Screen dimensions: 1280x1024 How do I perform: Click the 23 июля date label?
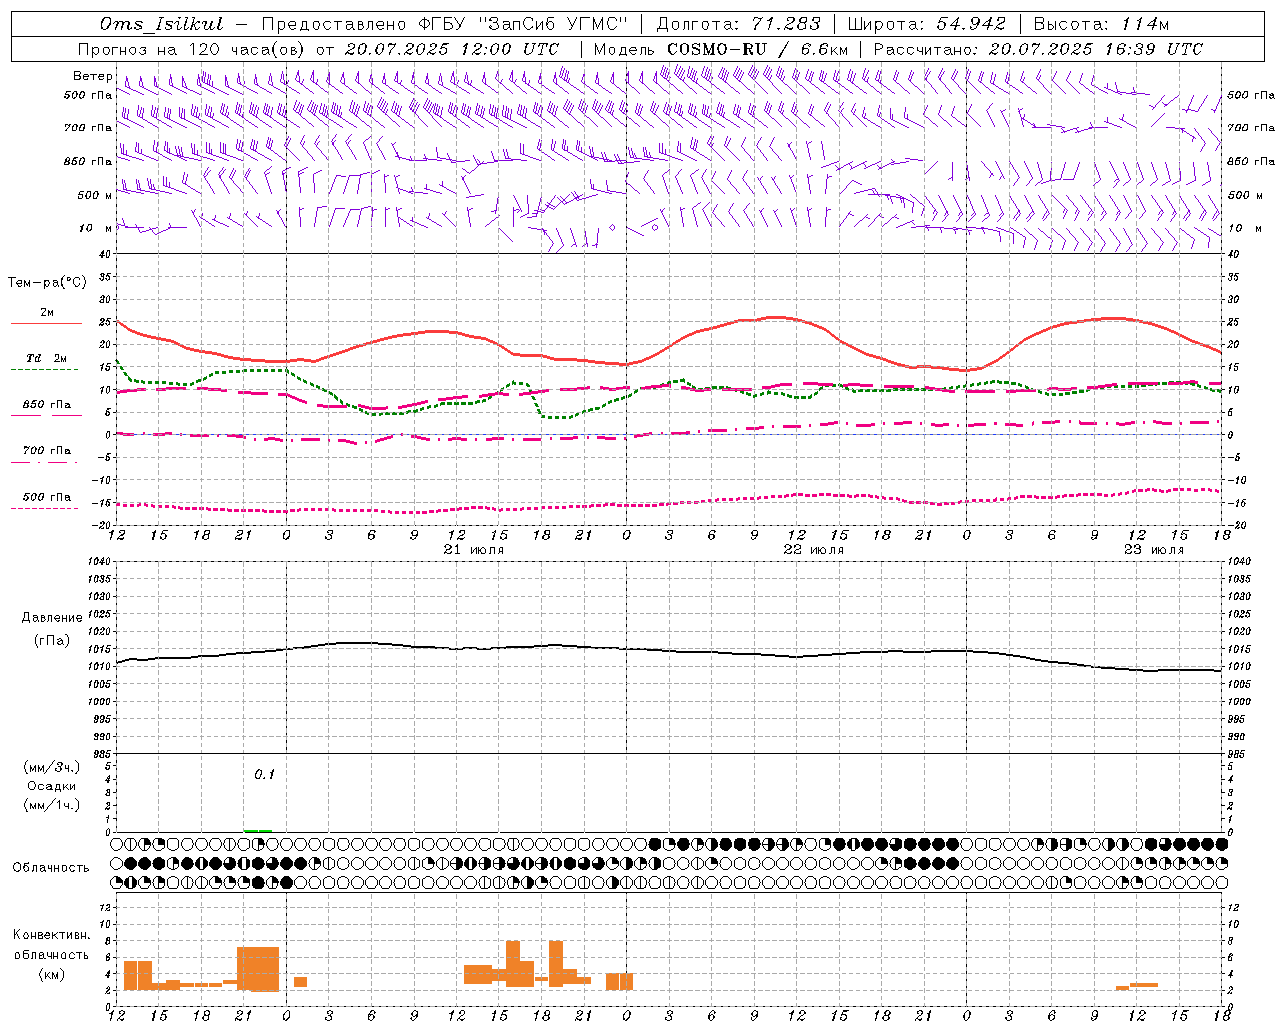point(1154,550)
